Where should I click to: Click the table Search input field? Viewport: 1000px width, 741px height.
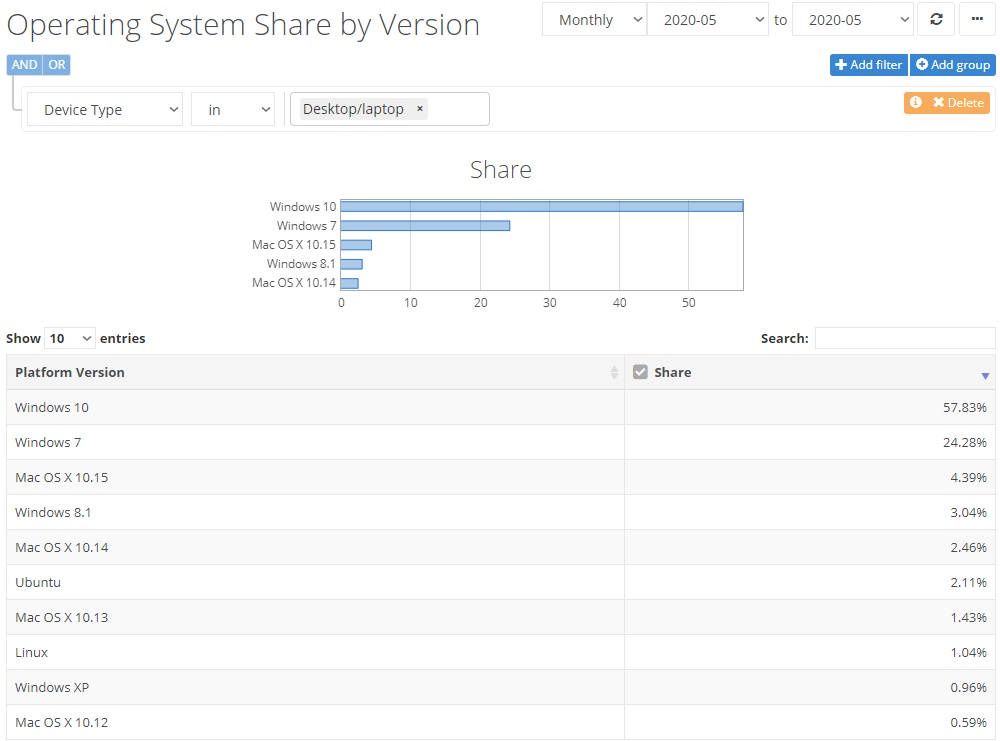pyautogui.click(x=904, y=338)
